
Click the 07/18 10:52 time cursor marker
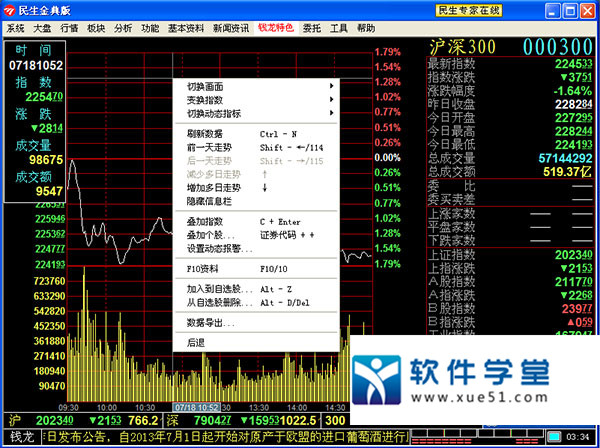(197, 407)
